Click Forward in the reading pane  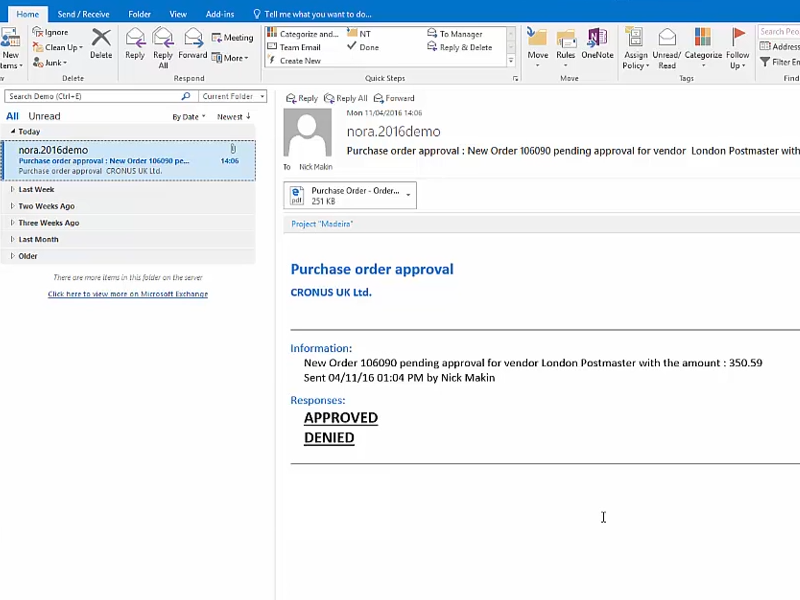(394, 98)
